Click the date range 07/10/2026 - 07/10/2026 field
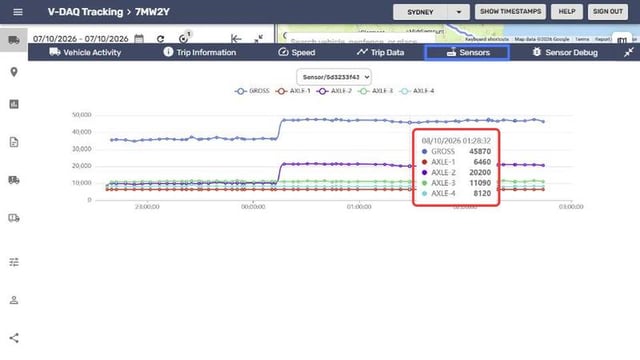The height and width of the screenshot is (360, 640). tap(80, 39)
